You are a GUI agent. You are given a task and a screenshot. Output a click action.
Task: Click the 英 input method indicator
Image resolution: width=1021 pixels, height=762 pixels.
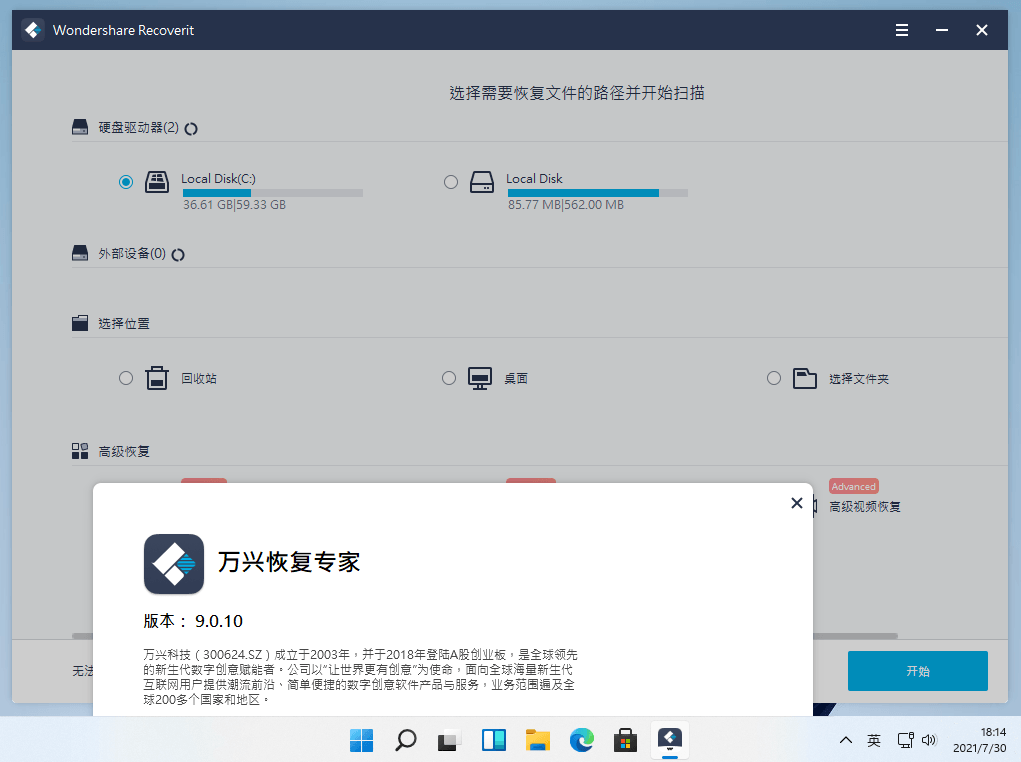(874, 740)
